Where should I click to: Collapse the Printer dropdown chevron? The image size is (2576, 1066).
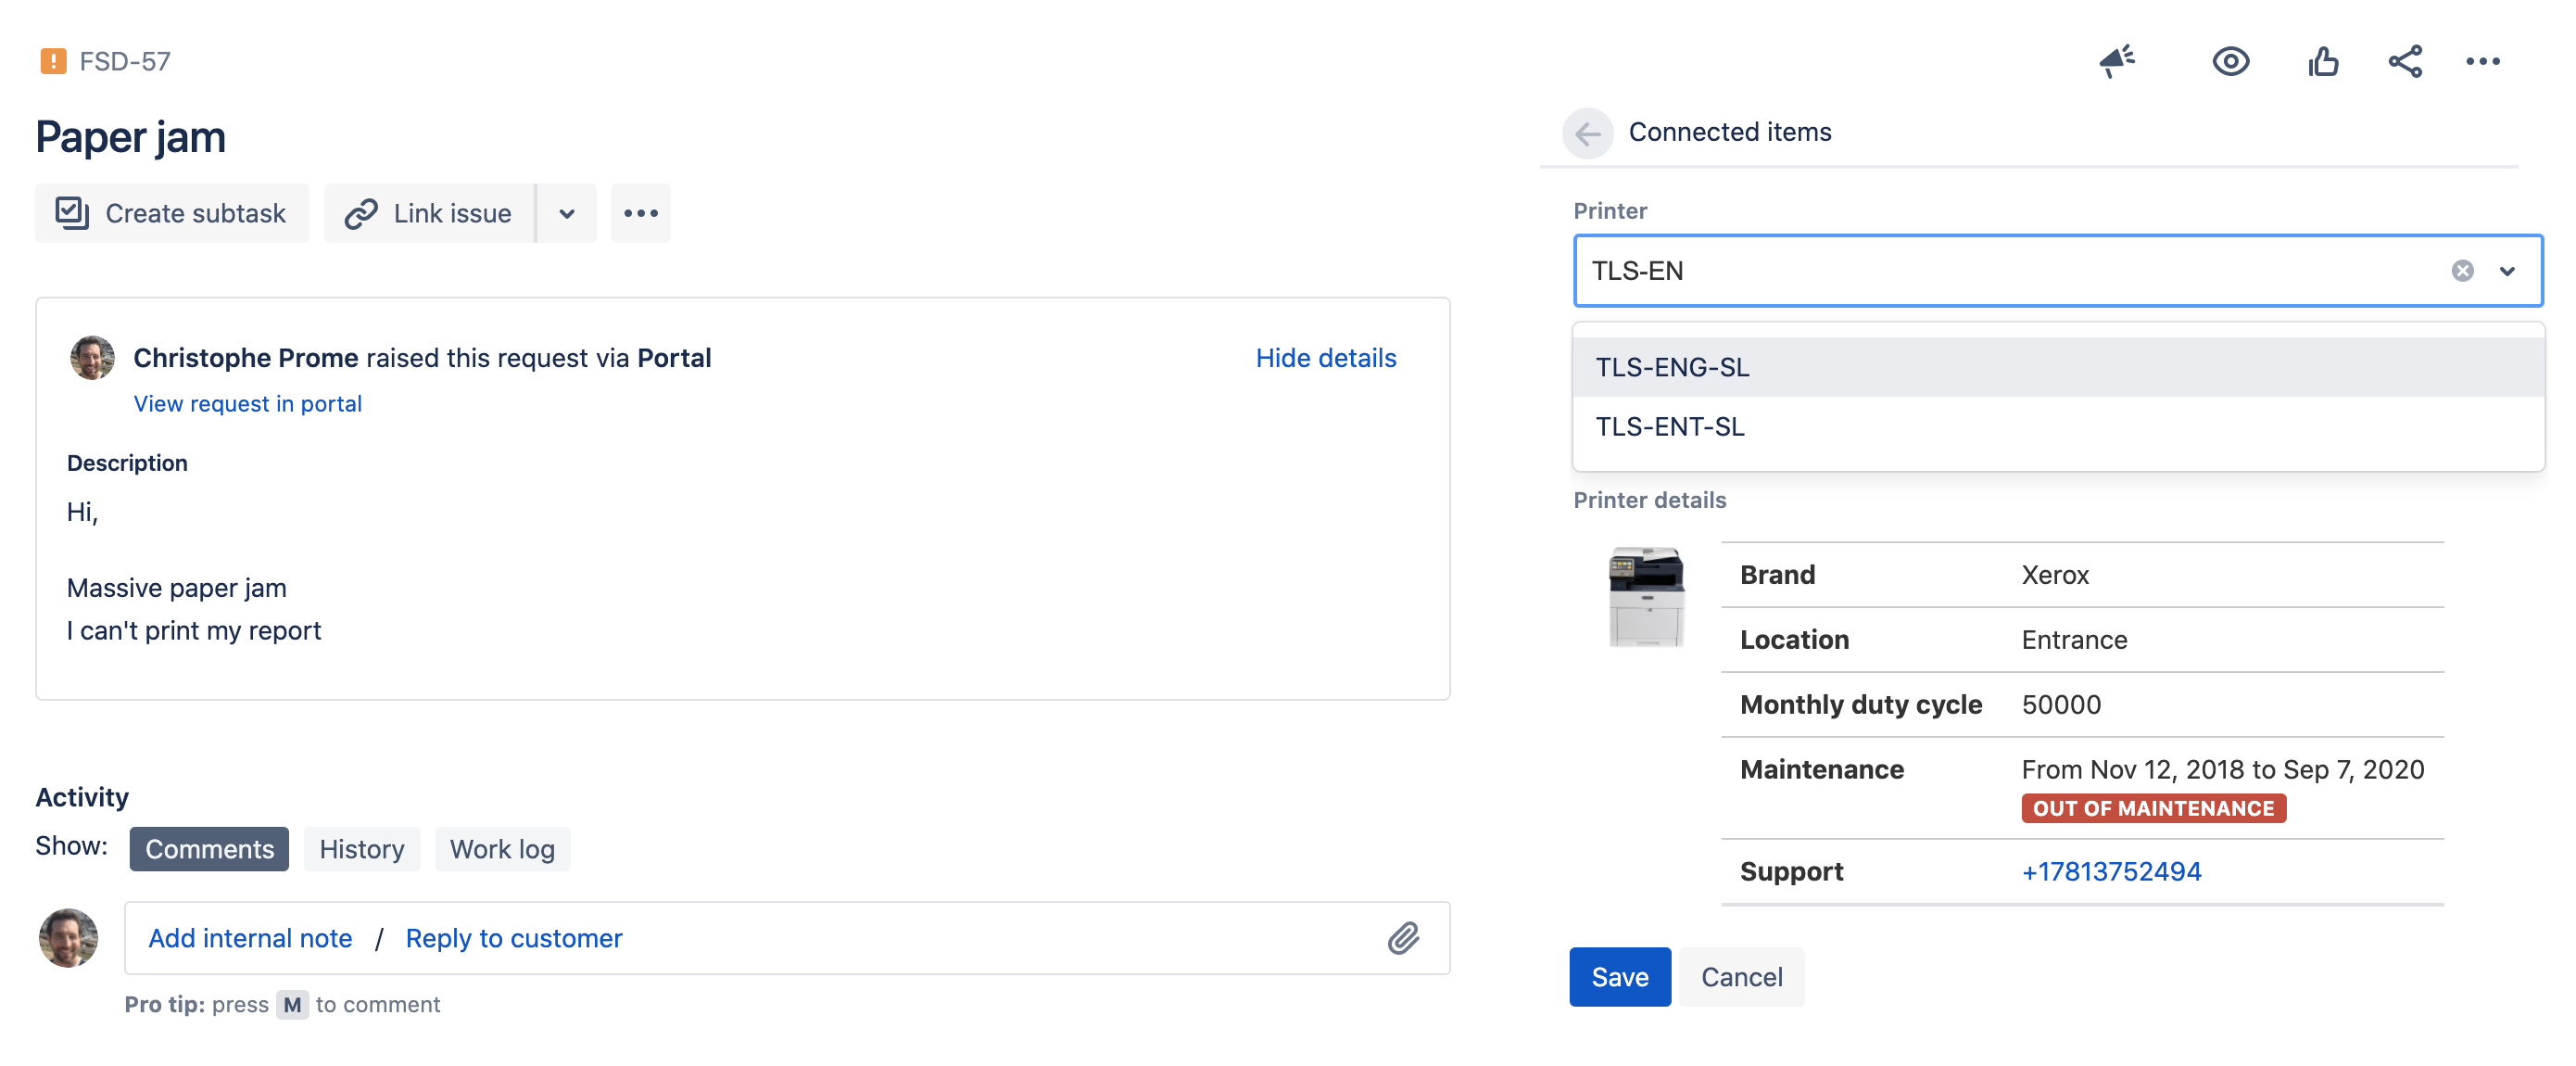pos(2507,271)
